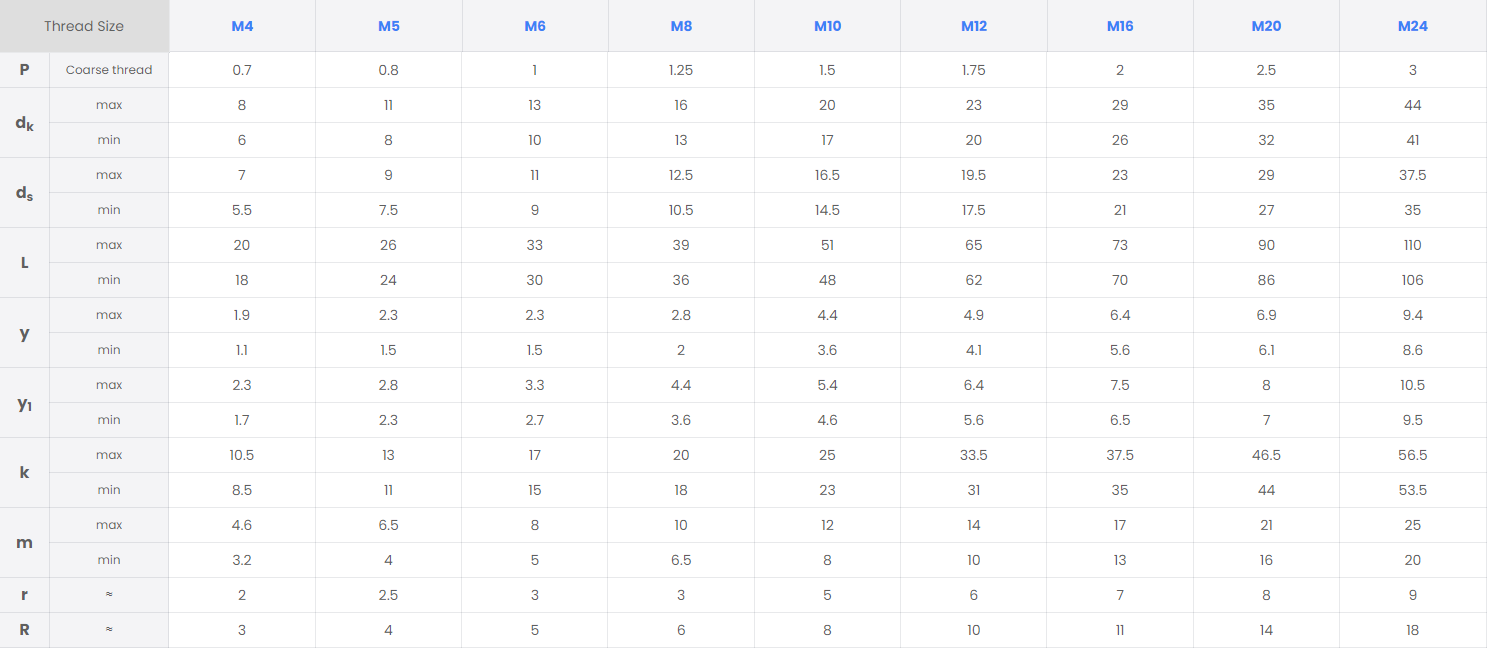Screen dimensions: 1488x648
Task: Open the M5 thread size link
Action: click(388, 26)
